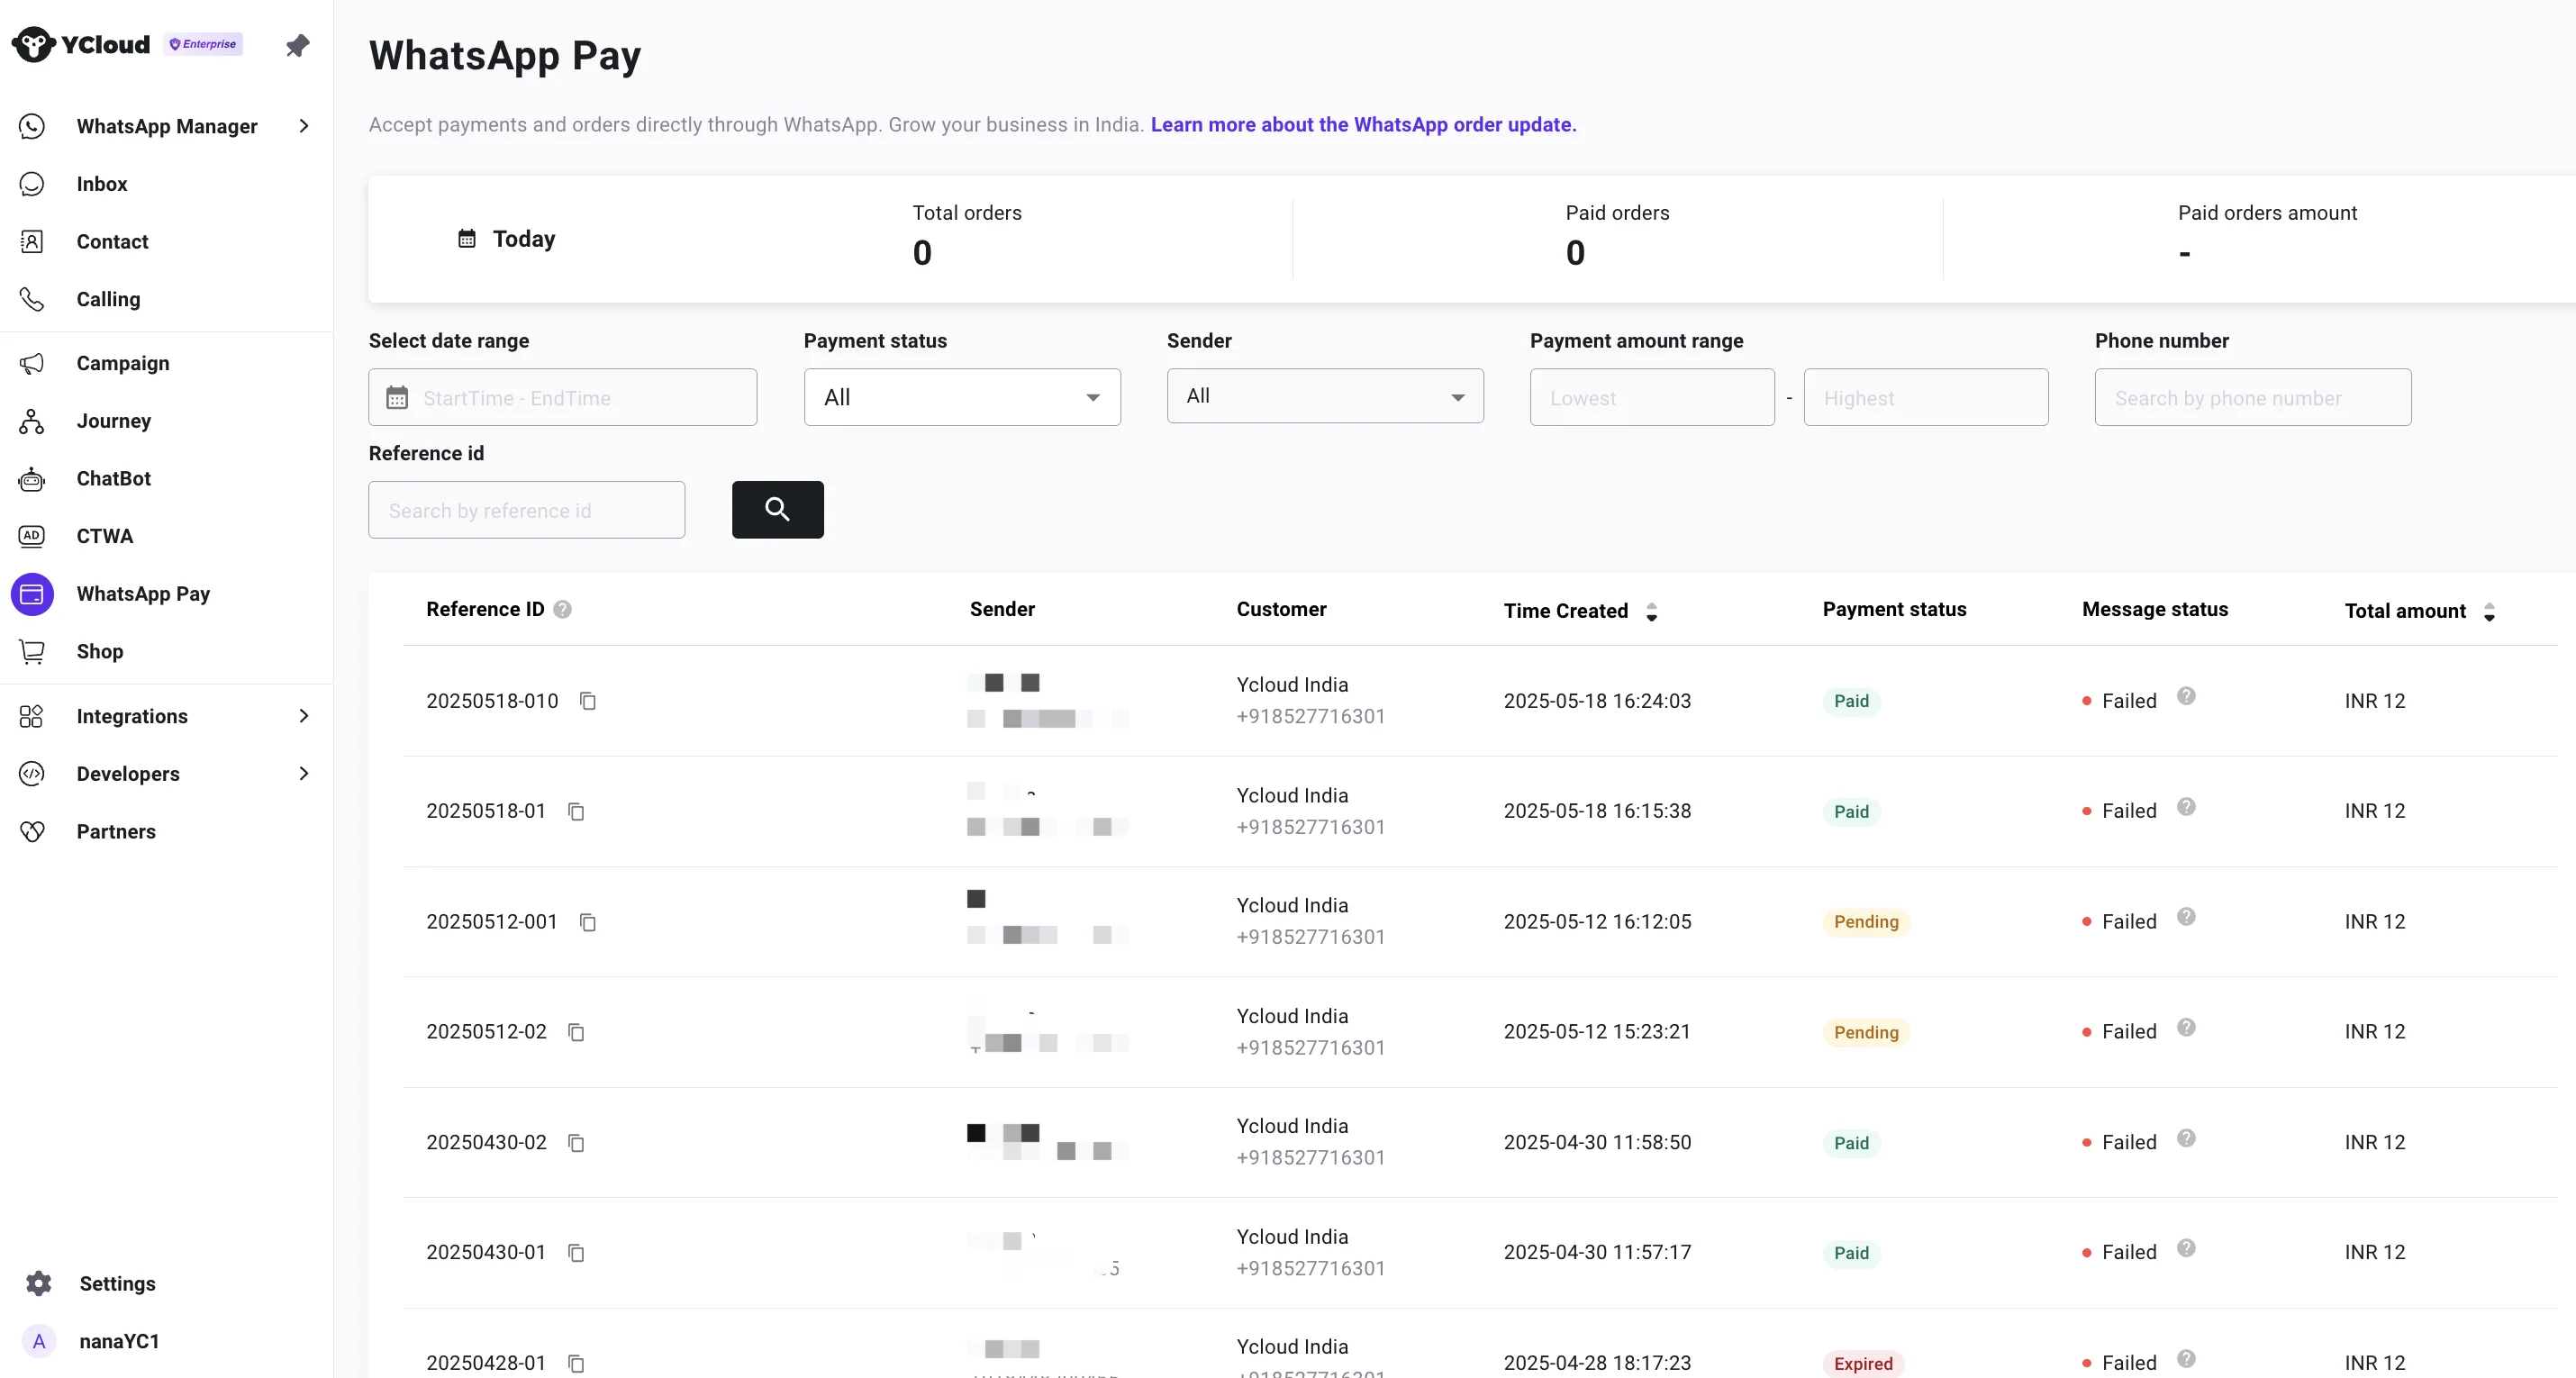
Task: Click the magnifier search button
Action: (777, 510)
